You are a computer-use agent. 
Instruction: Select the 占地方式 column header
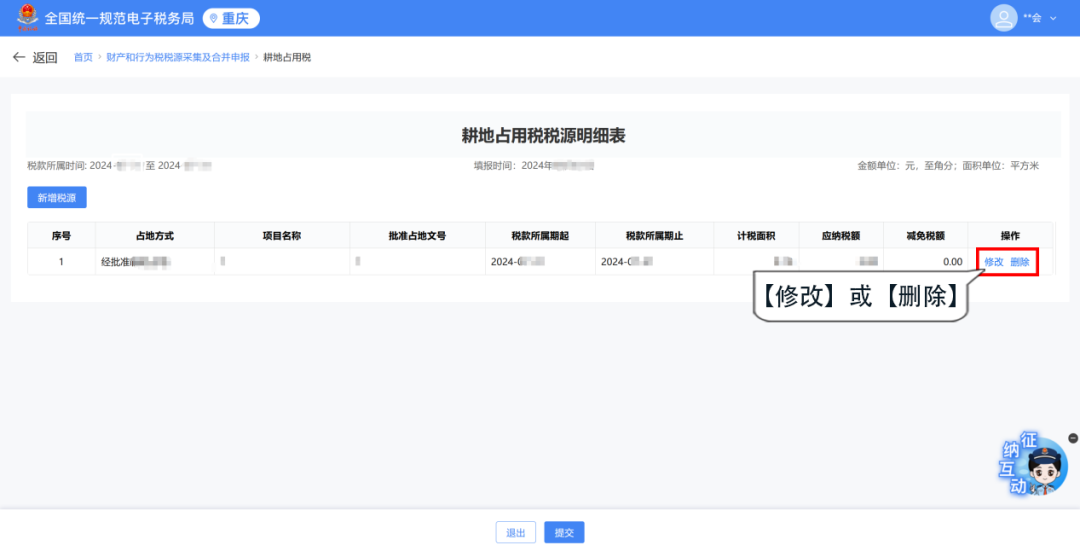tap(155, 236)
